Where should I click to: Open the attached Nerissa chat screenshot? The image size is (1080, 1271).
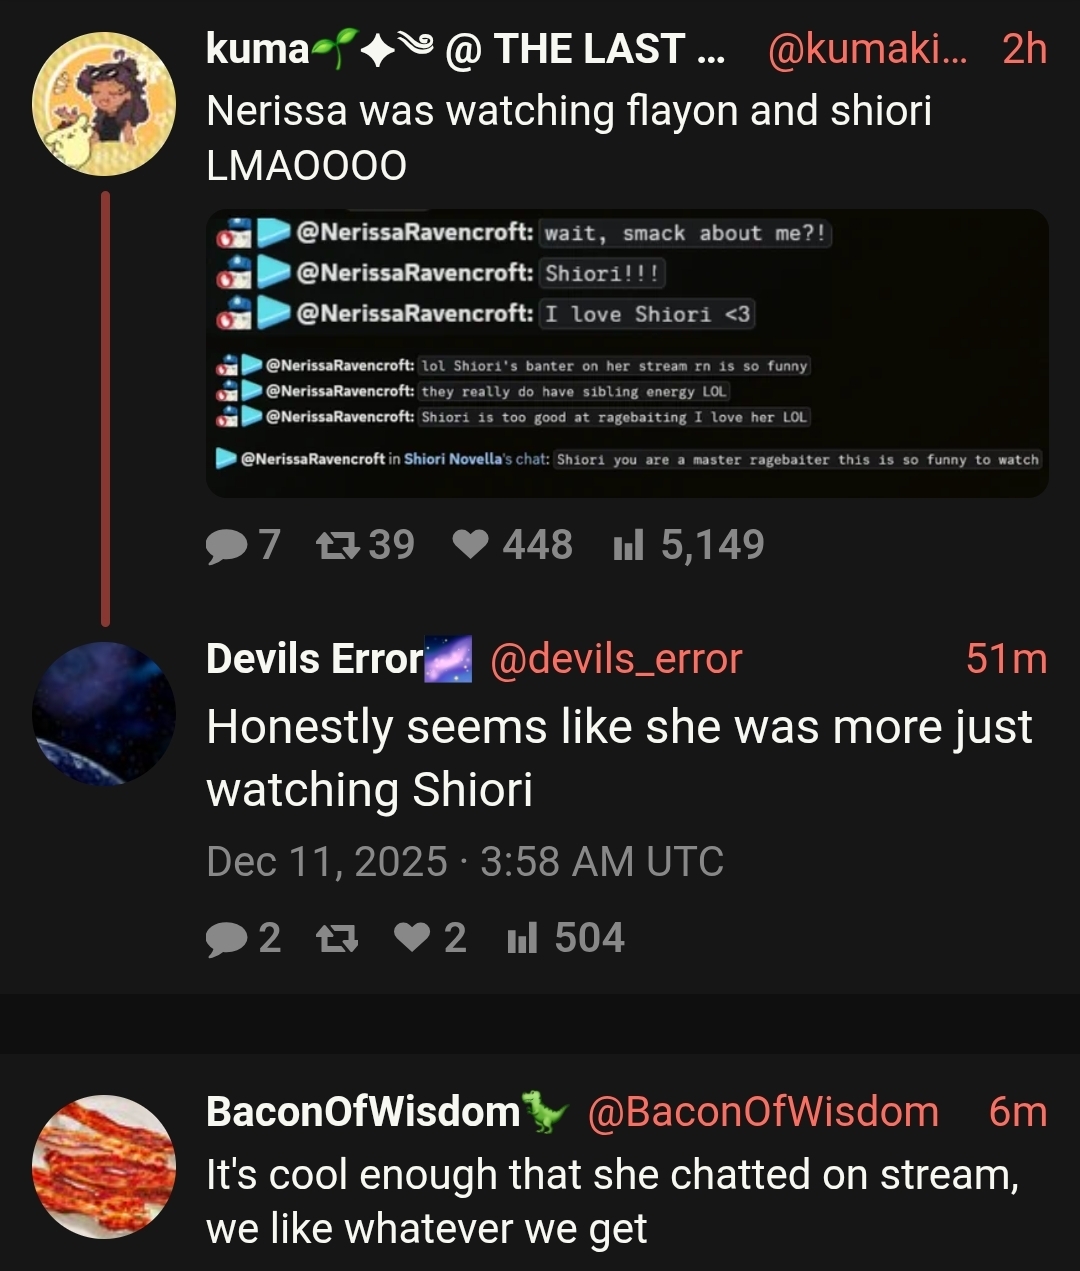[627, 353]
